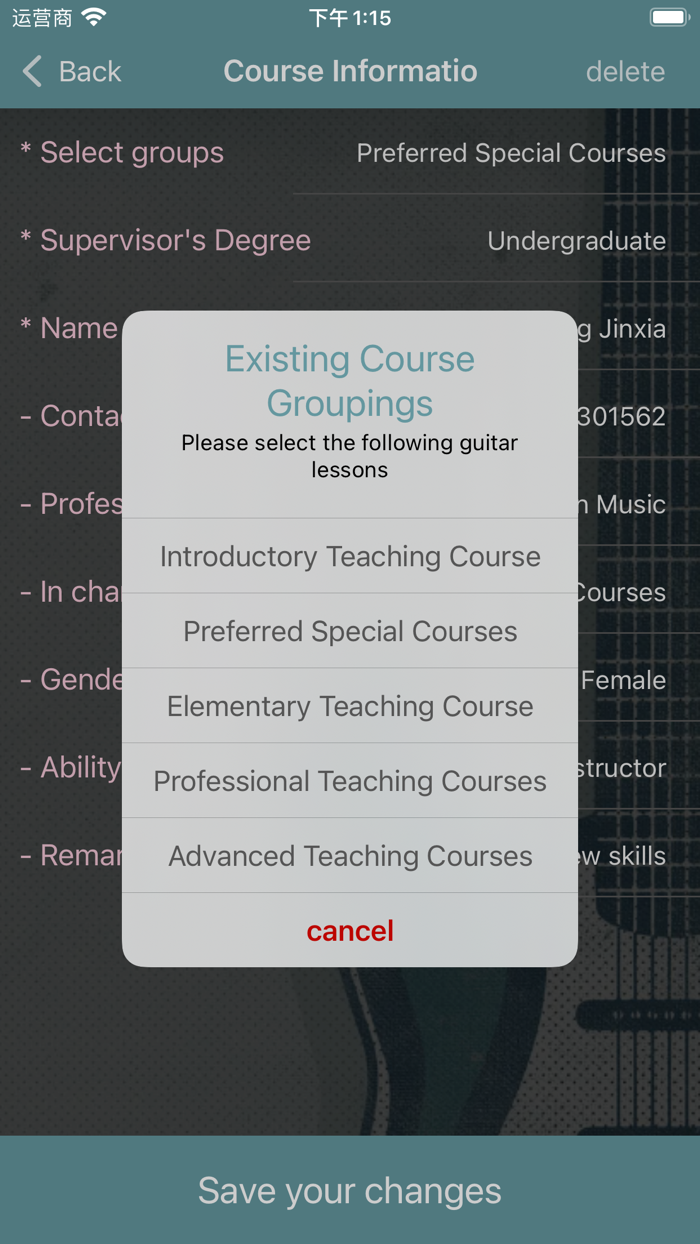Viewport: 700px width, 1244px height.
Task: Tap the Select groups field label
Action: pos(131,153)
